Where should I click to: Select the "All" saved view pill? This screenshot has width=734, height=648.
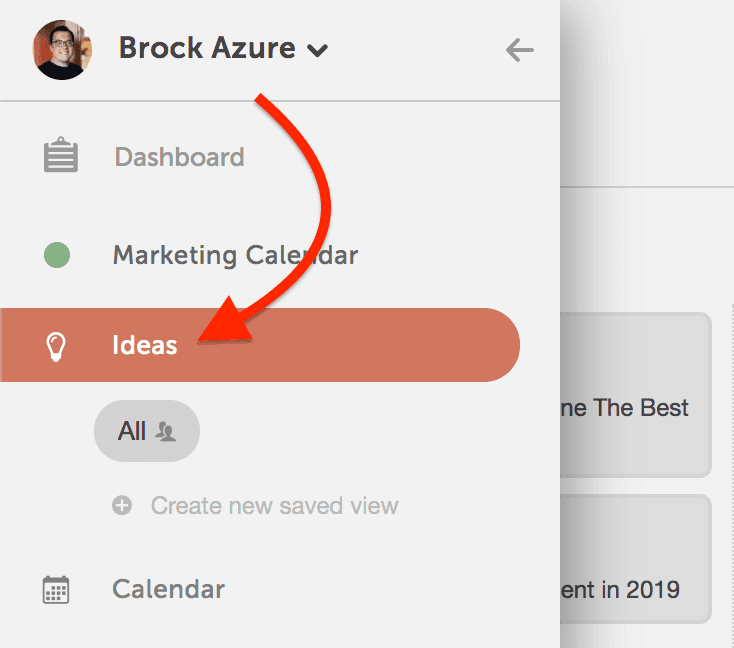pyautogui.click(x=147, y=431)
